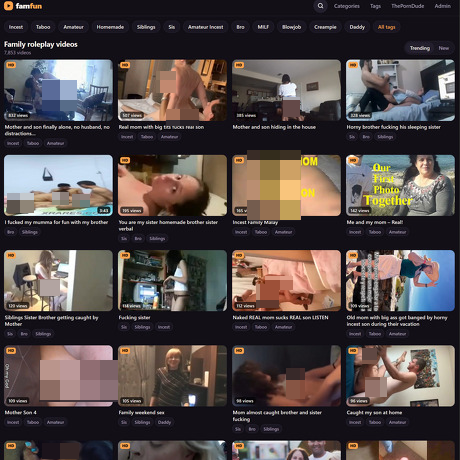Screen dimensions: 460x460
Task: Pick the Sis tag pill in top row
Action: pos(172,27)
